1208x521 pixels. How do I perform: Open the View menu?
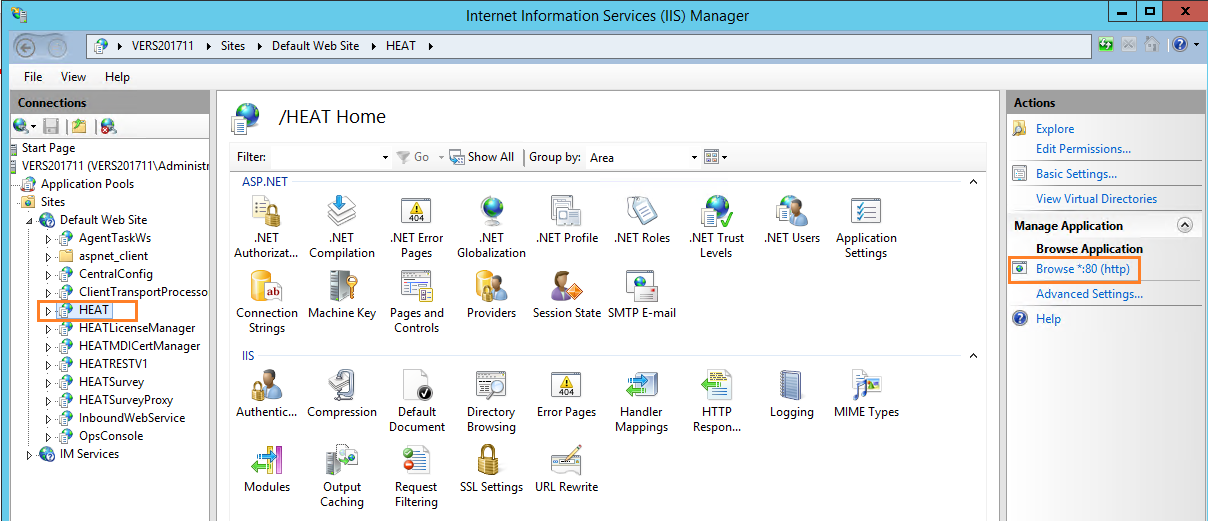(73, 77)
